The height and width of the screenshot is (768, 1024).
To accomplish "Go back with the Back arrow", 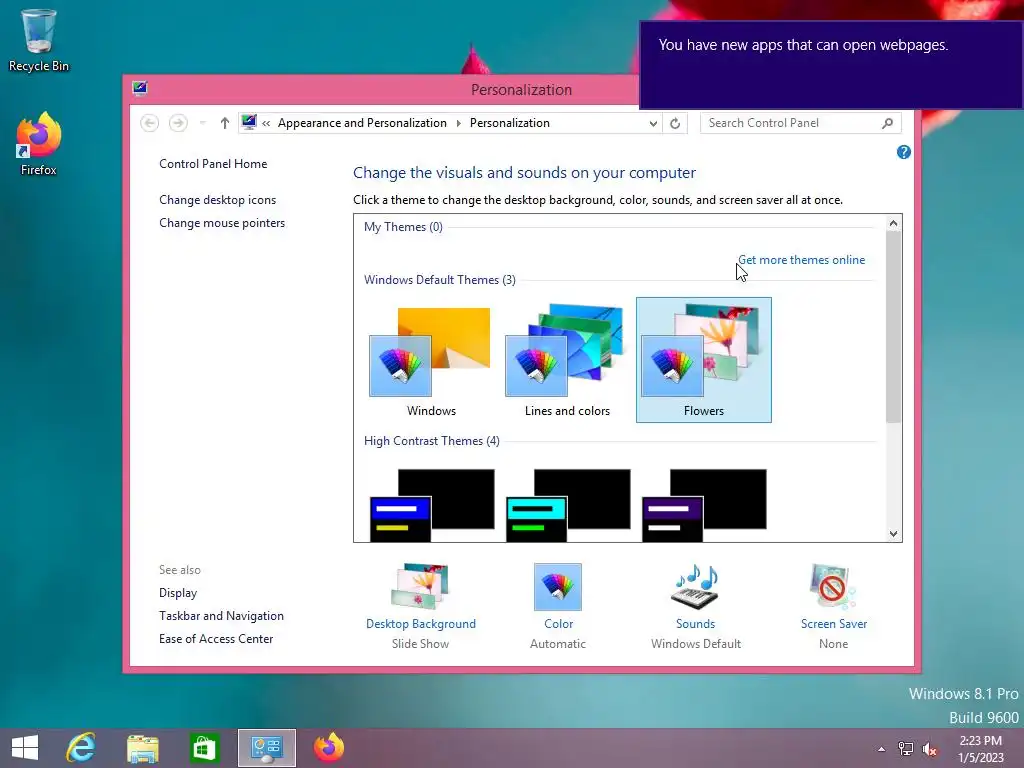I will click(150, 123).
